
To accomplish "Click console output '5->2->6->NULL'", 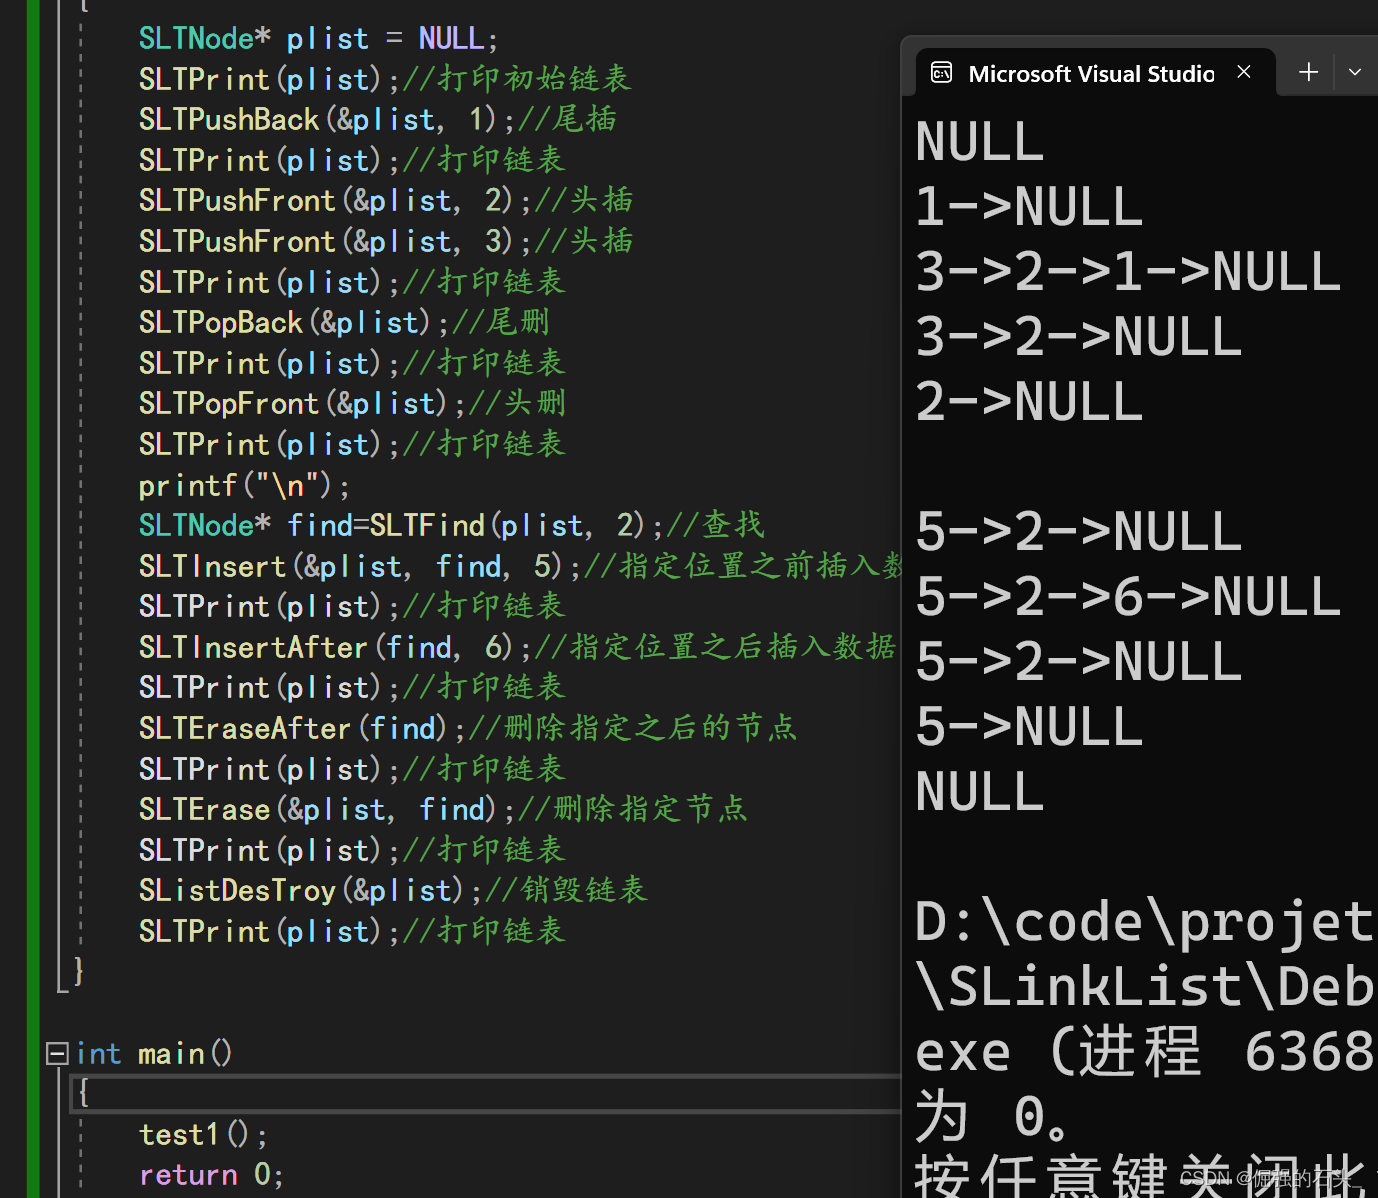I will 1128,597.
